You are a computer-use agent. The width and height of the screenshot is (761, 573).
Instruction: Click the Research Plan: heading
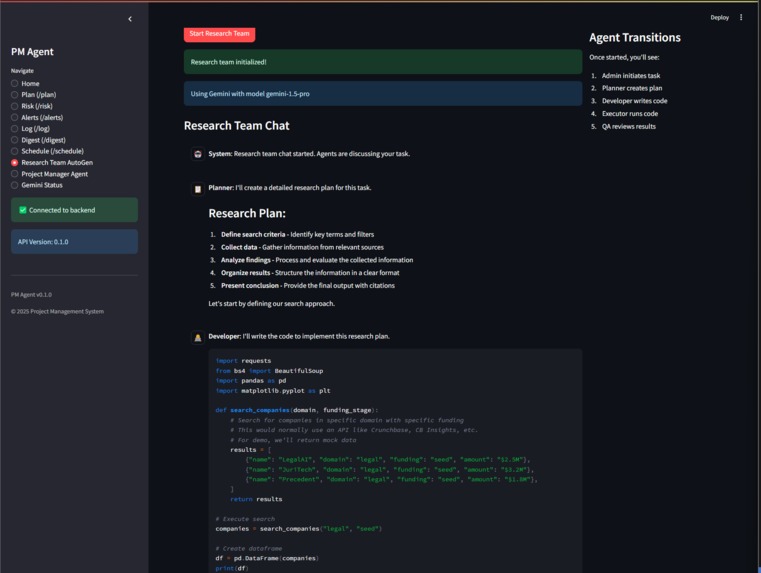pos(247,213)
